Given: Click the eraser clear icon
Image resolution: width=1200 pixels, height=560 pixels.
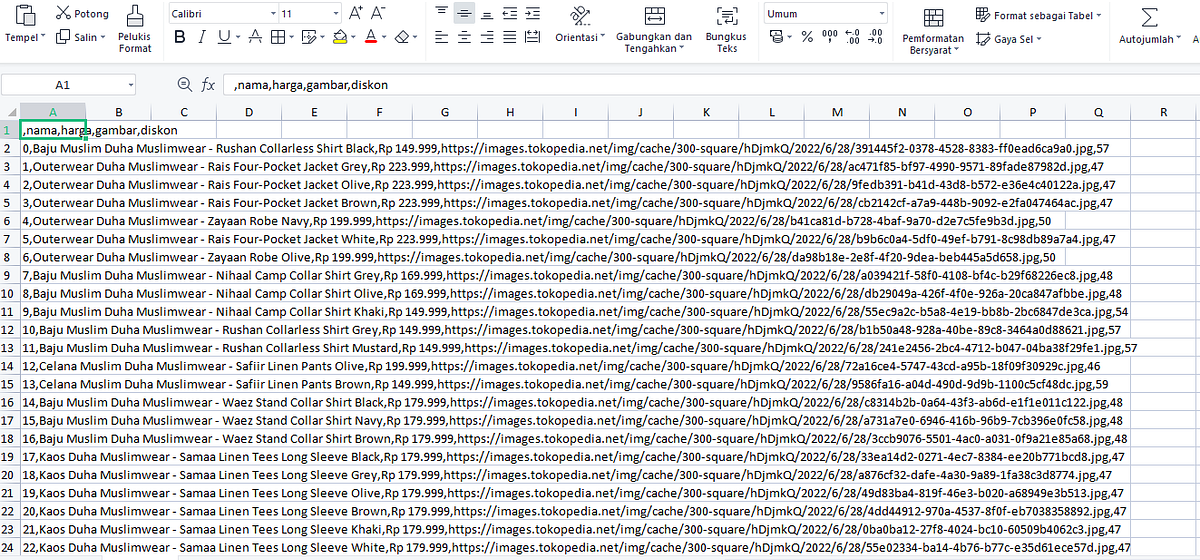Looking at the screenshot, I should pyautogui.click(x=402, y=37).
